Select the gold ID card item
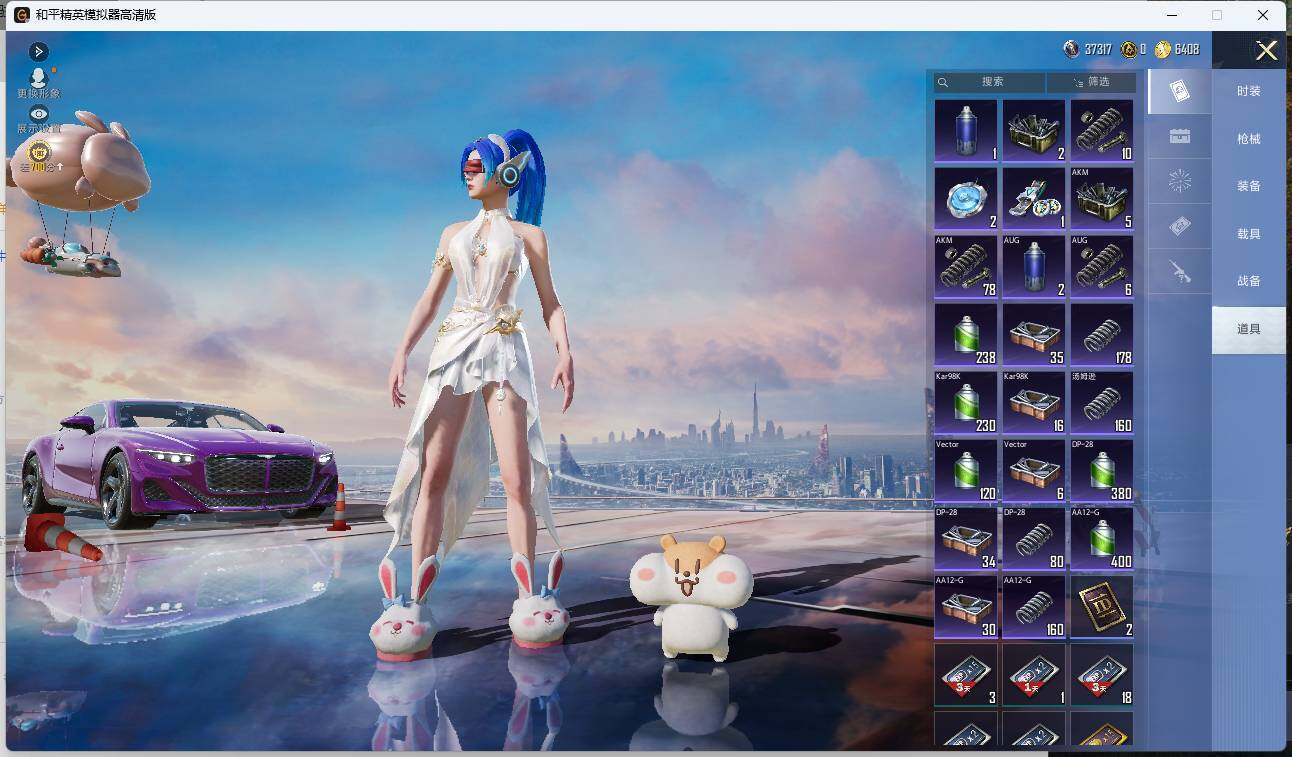Image resolution: width=1292 pixels, height=757 pixels. click(1102, 606)
